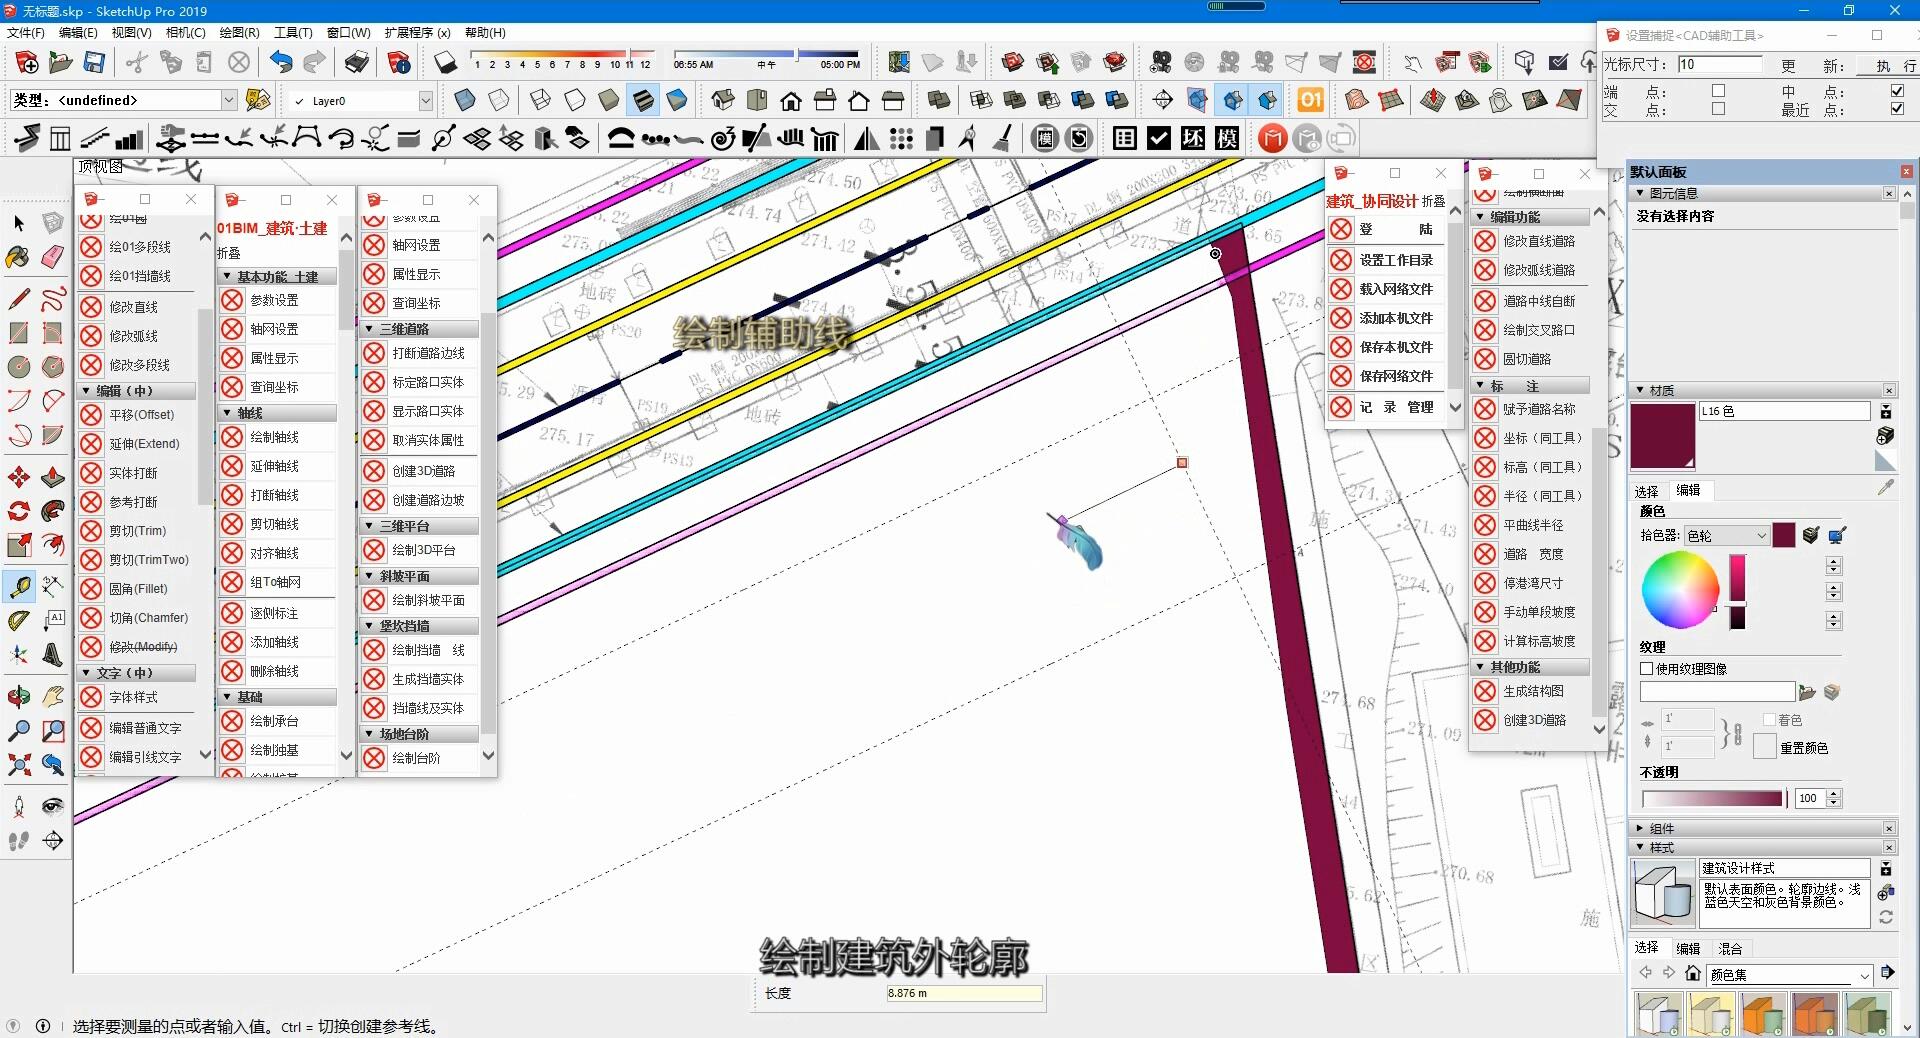Choose the Eraser tool
Screen dimensions: 1920x1038
point(53,257)
